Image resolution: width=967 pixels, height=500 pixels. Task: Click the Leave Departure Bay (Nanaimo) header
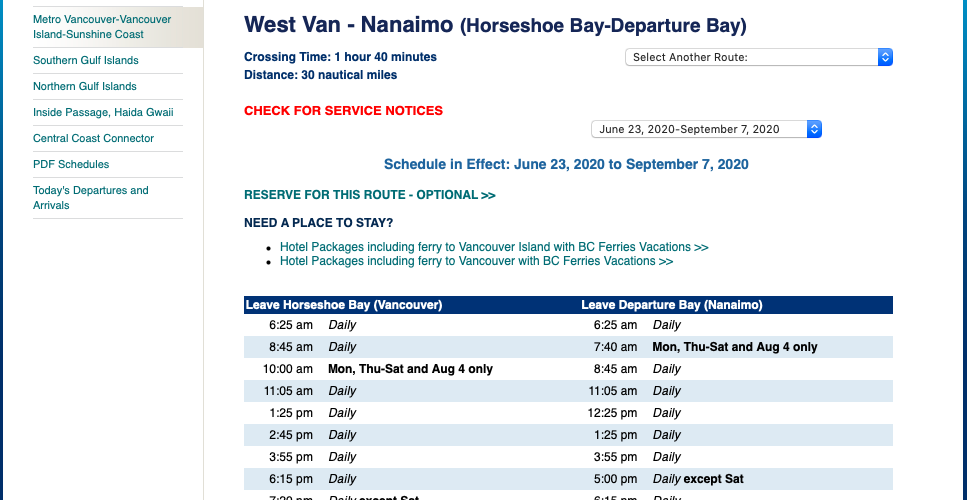pyautogui.click(x=672, y=305)
